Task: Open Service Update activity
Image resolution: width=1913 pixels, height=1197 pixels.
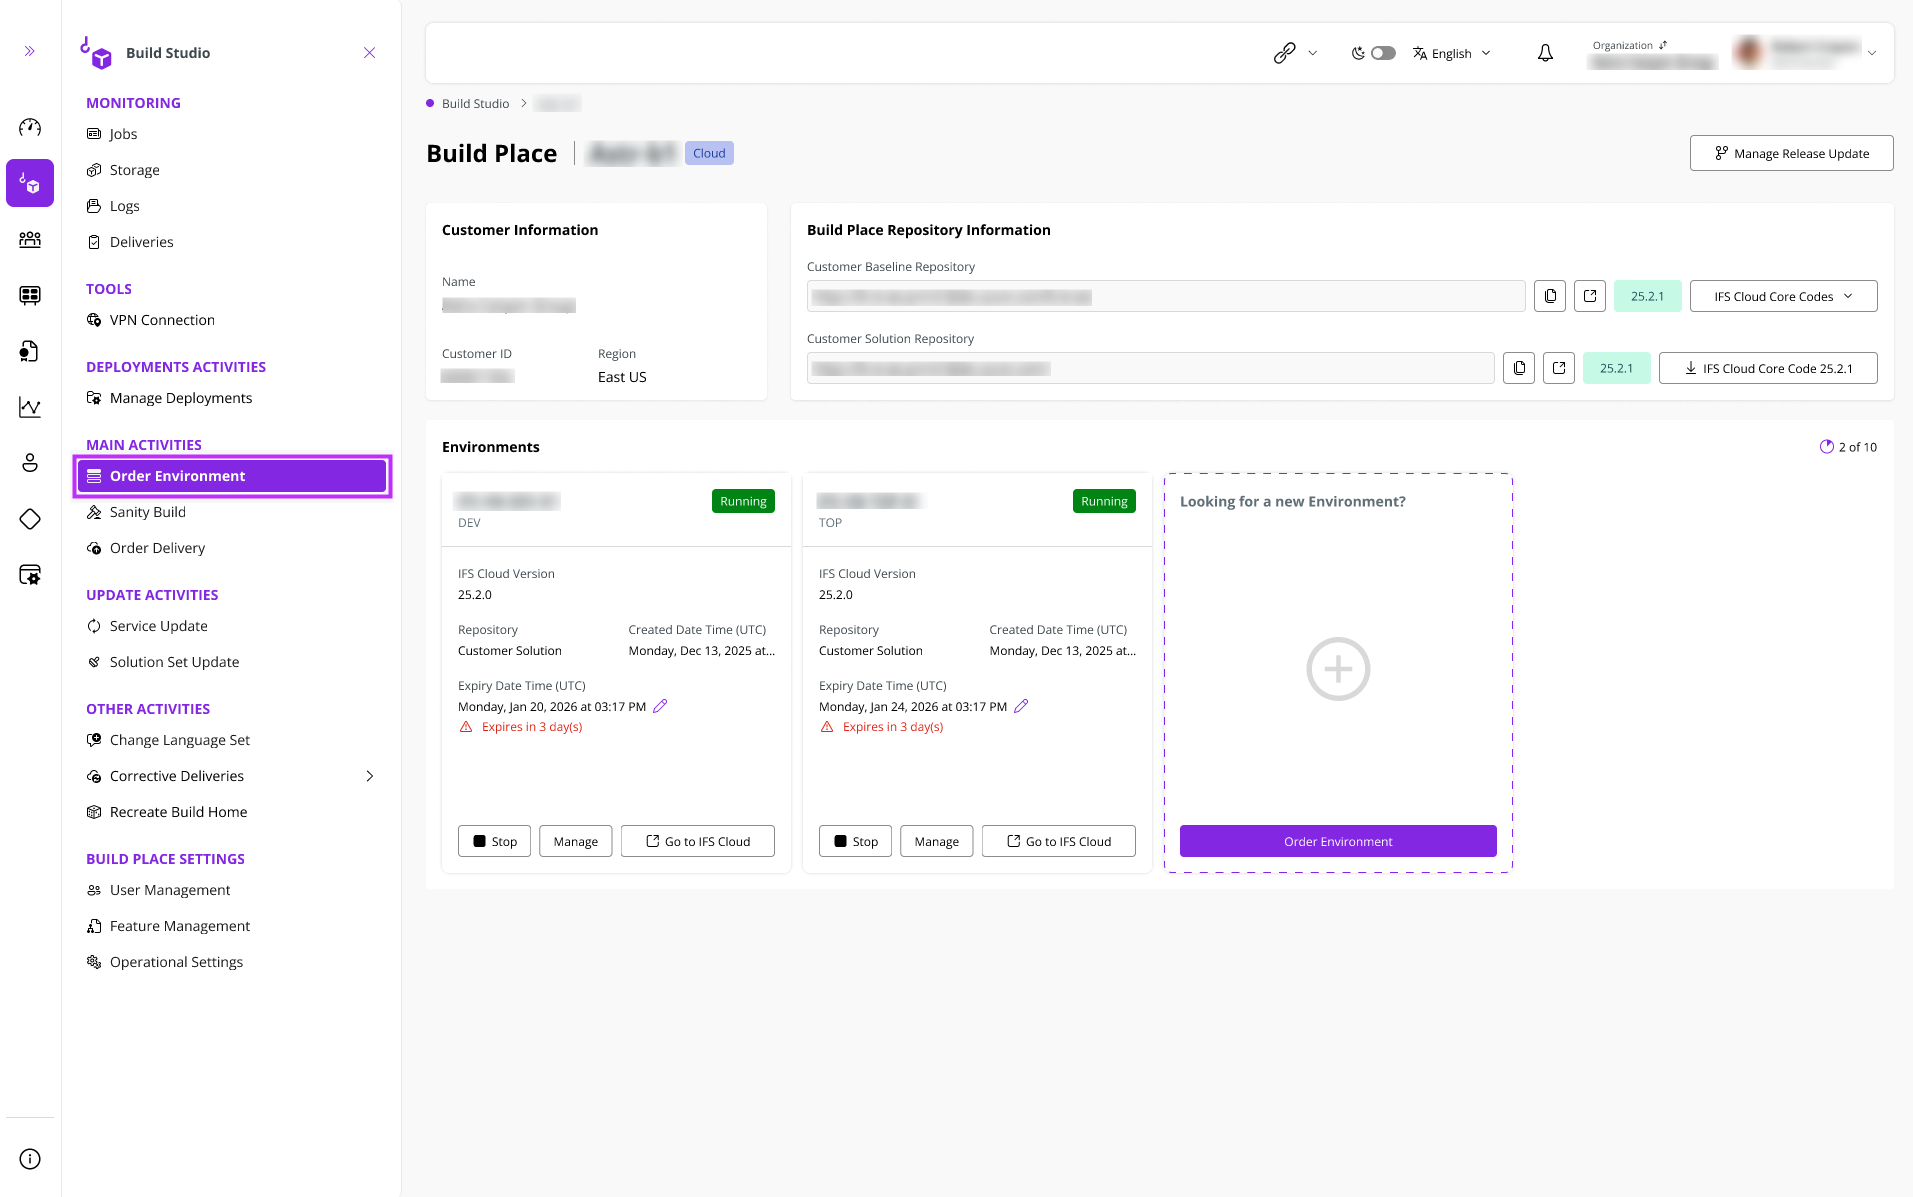Action: pyautogui.click(x=158, y=626)
